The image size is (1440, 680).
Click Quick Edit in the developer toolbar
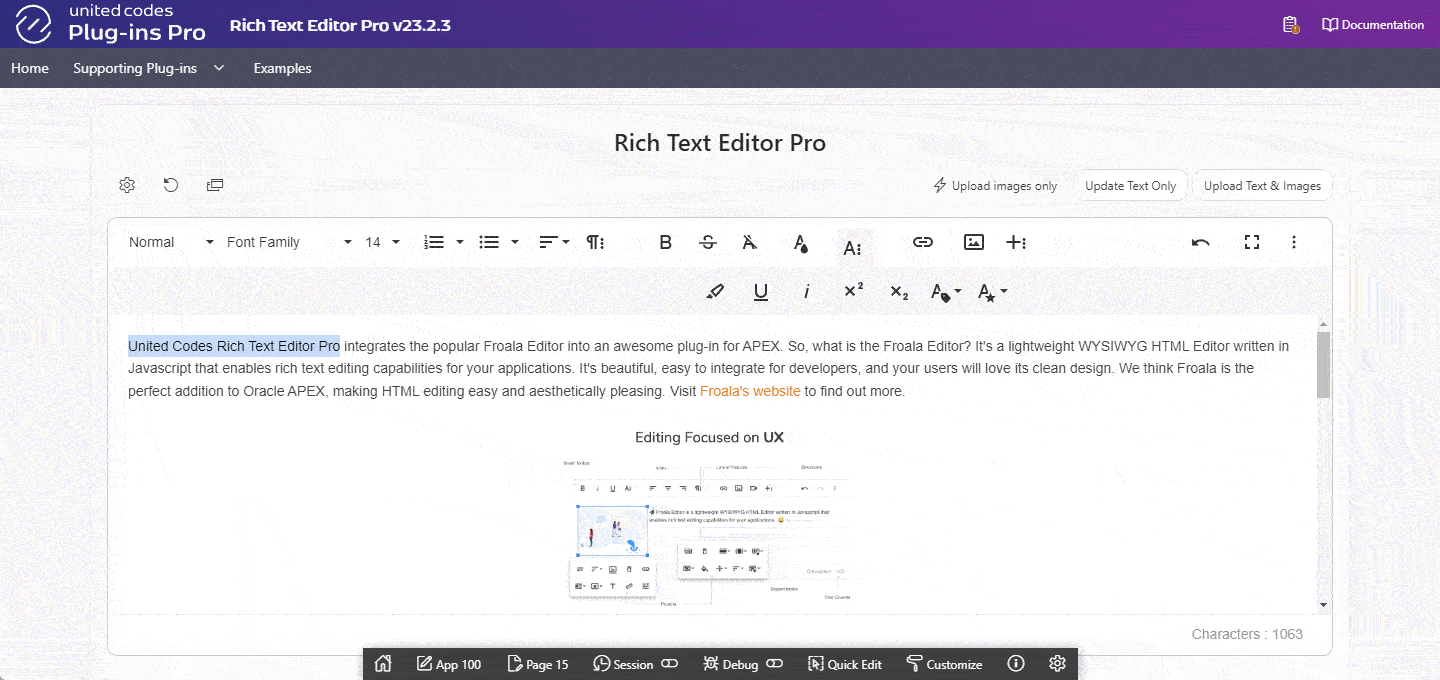(x=845, y=664)
